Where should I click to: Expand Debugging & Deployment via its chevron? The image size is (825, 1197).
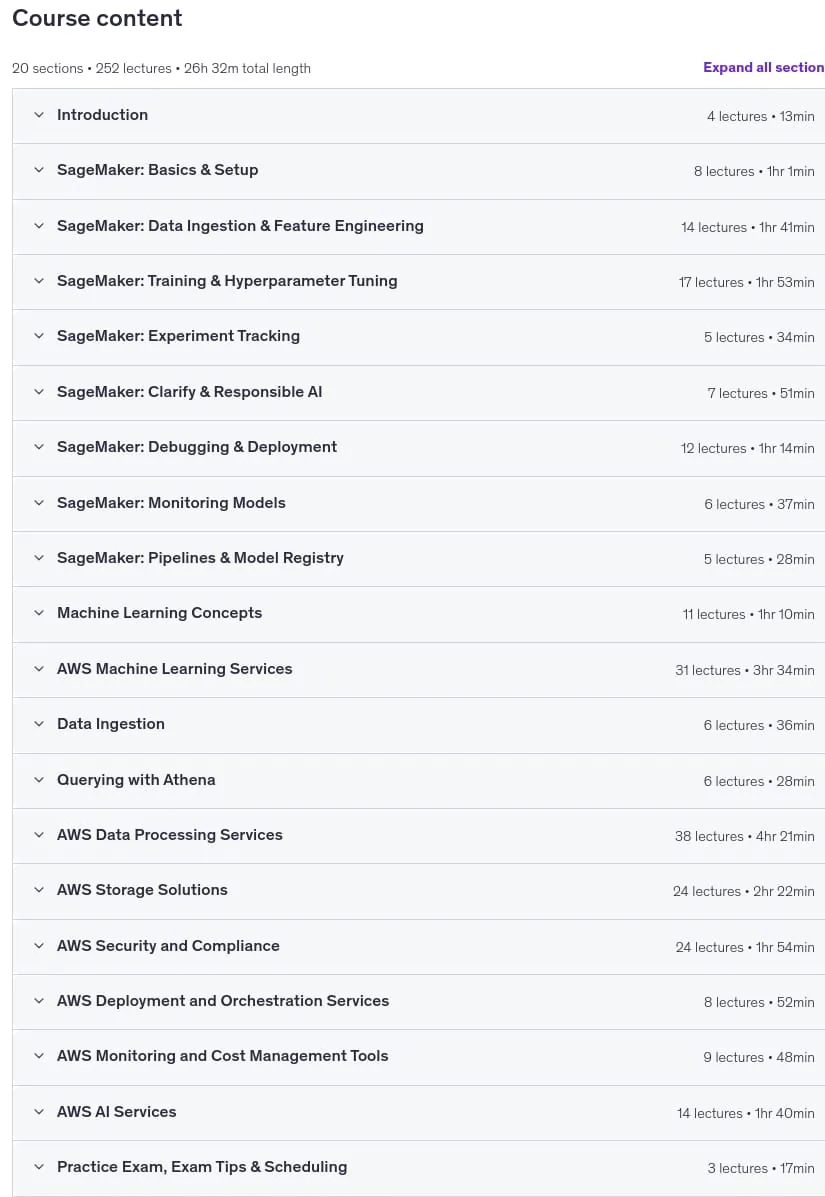[39, 447]
